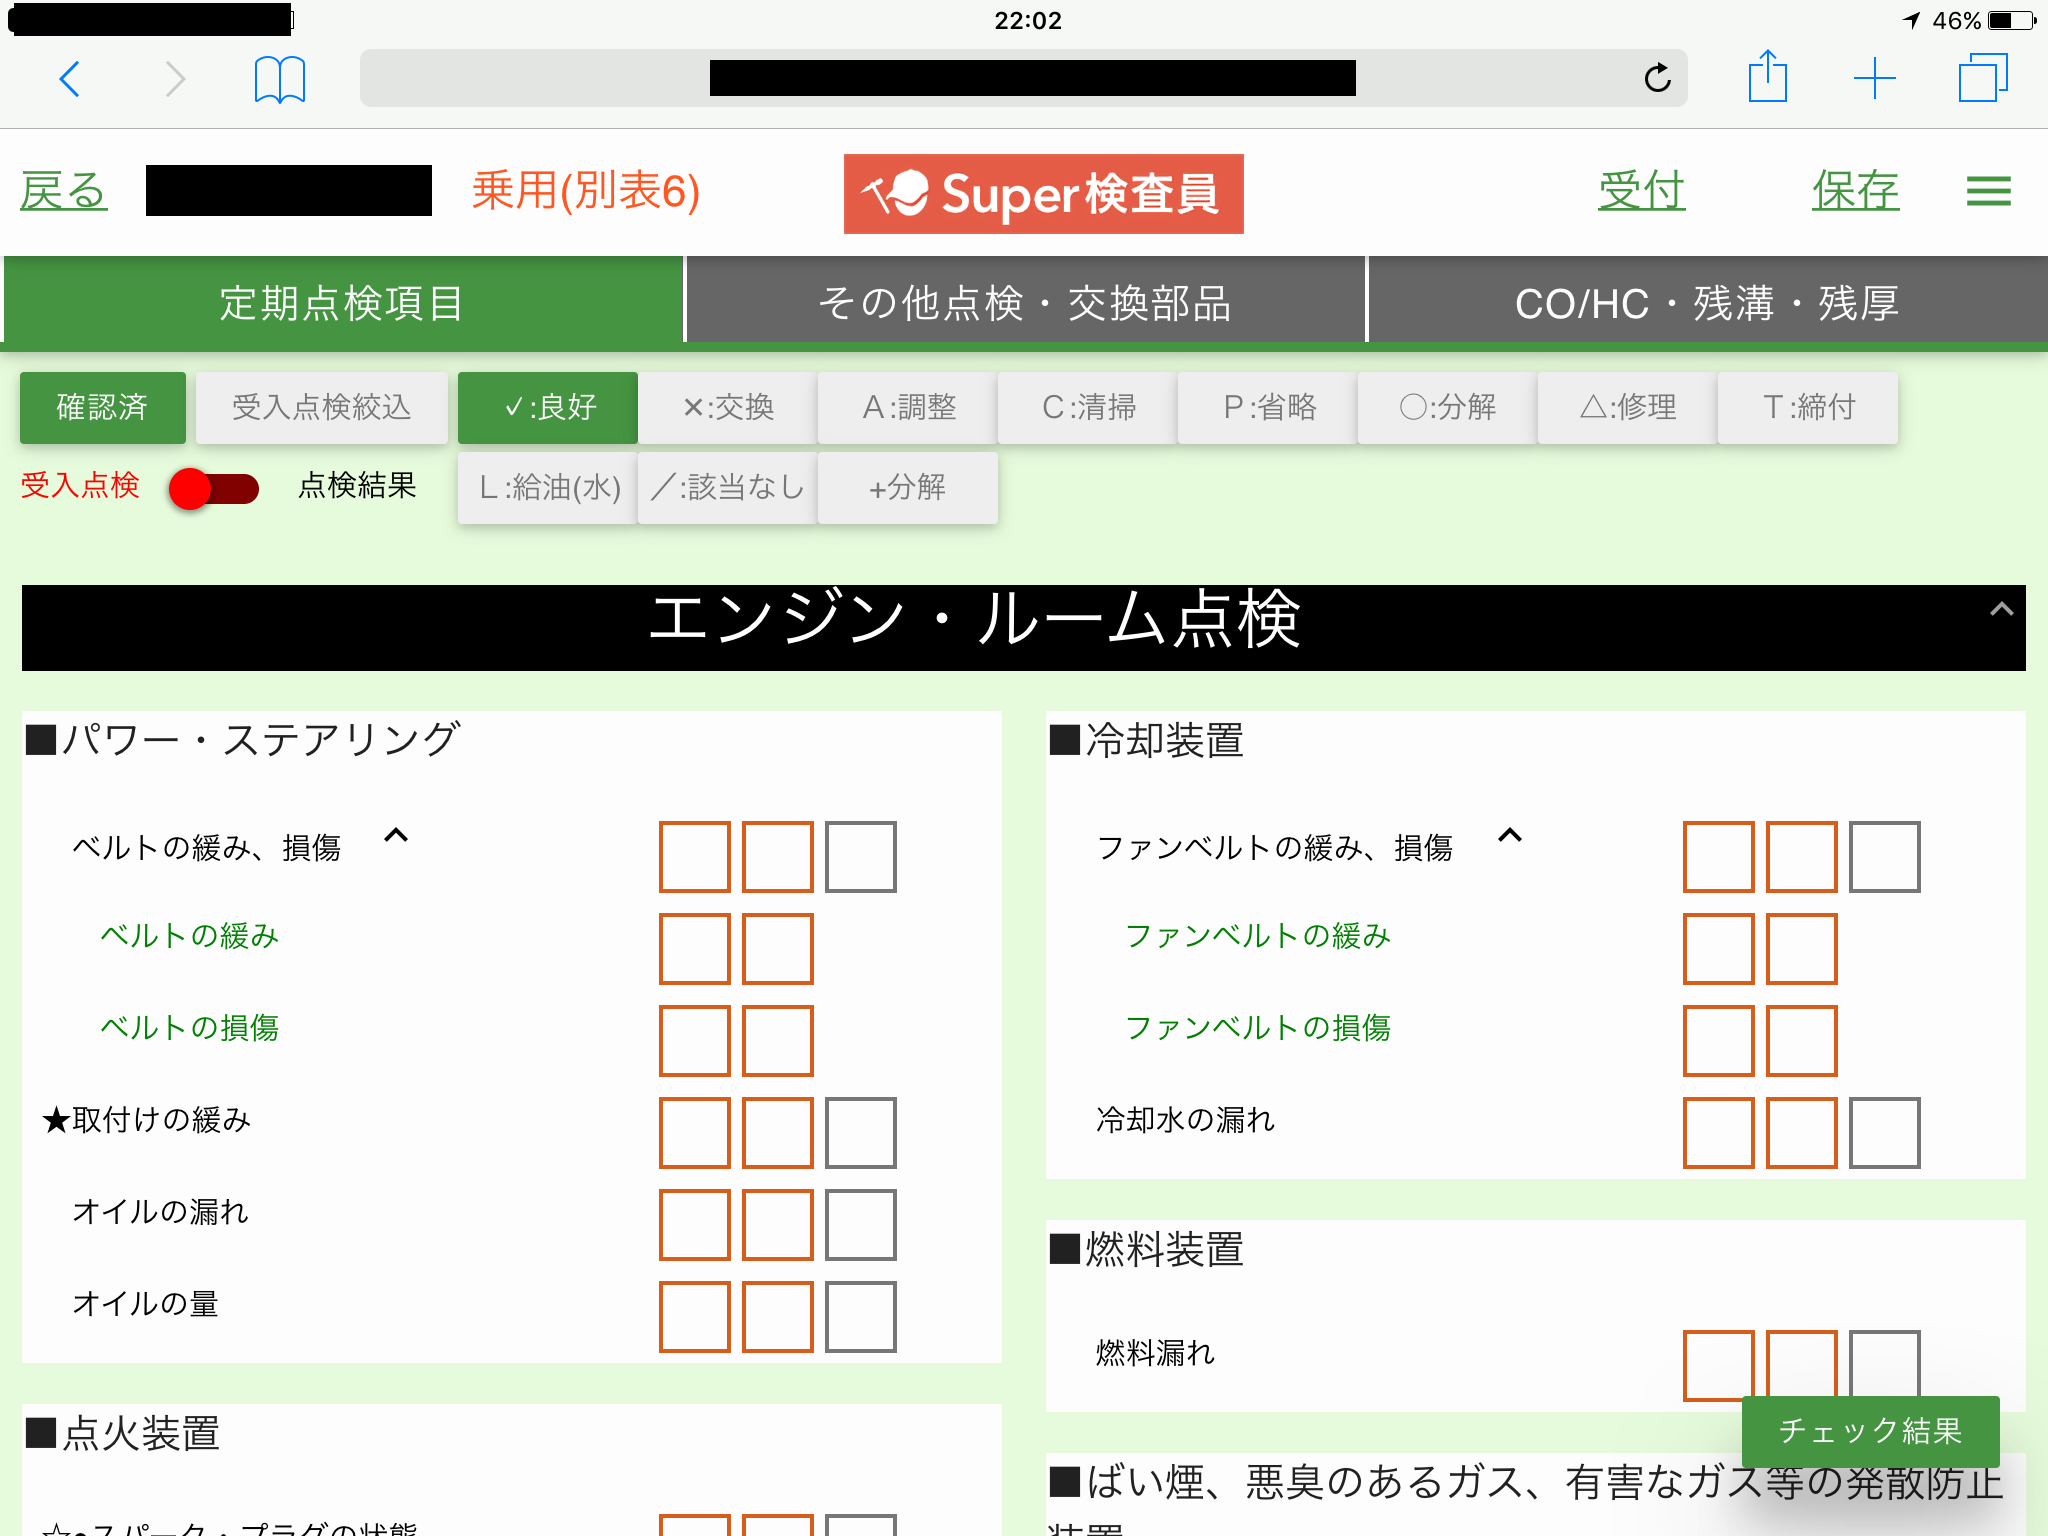Click the +分解 button
This screenshot has height=1536, width=2048.
pos(908,487)
